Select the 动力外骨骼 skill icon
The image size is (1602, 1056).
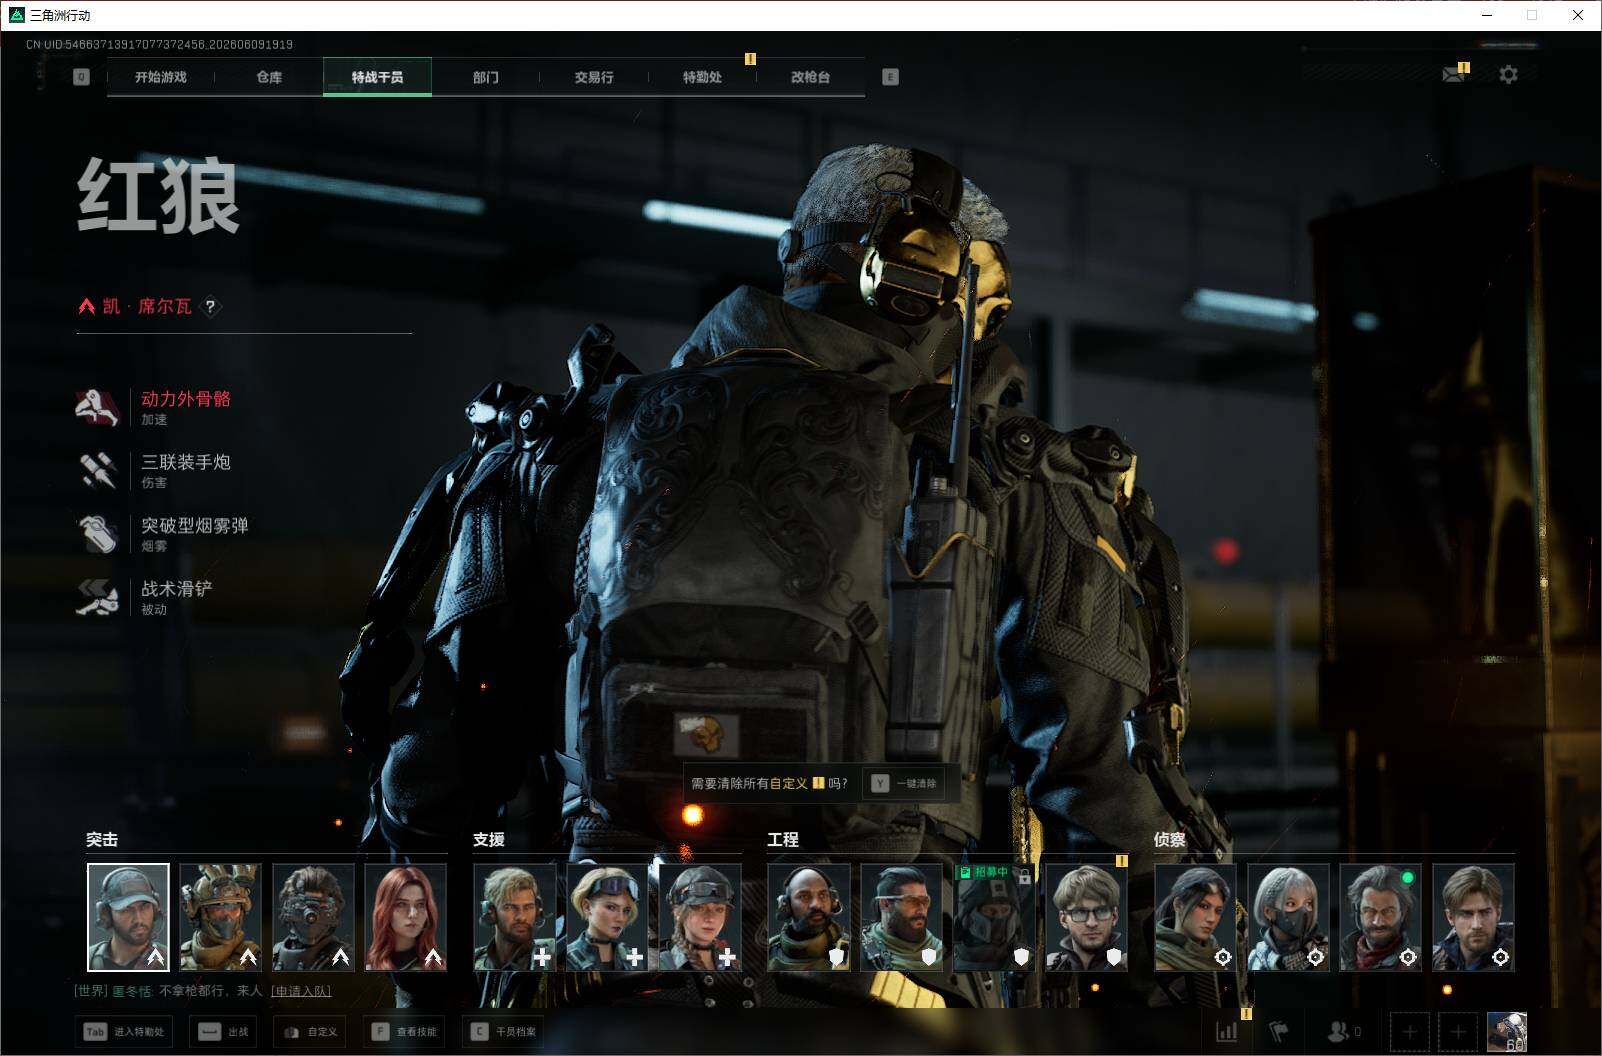(98, 407)
